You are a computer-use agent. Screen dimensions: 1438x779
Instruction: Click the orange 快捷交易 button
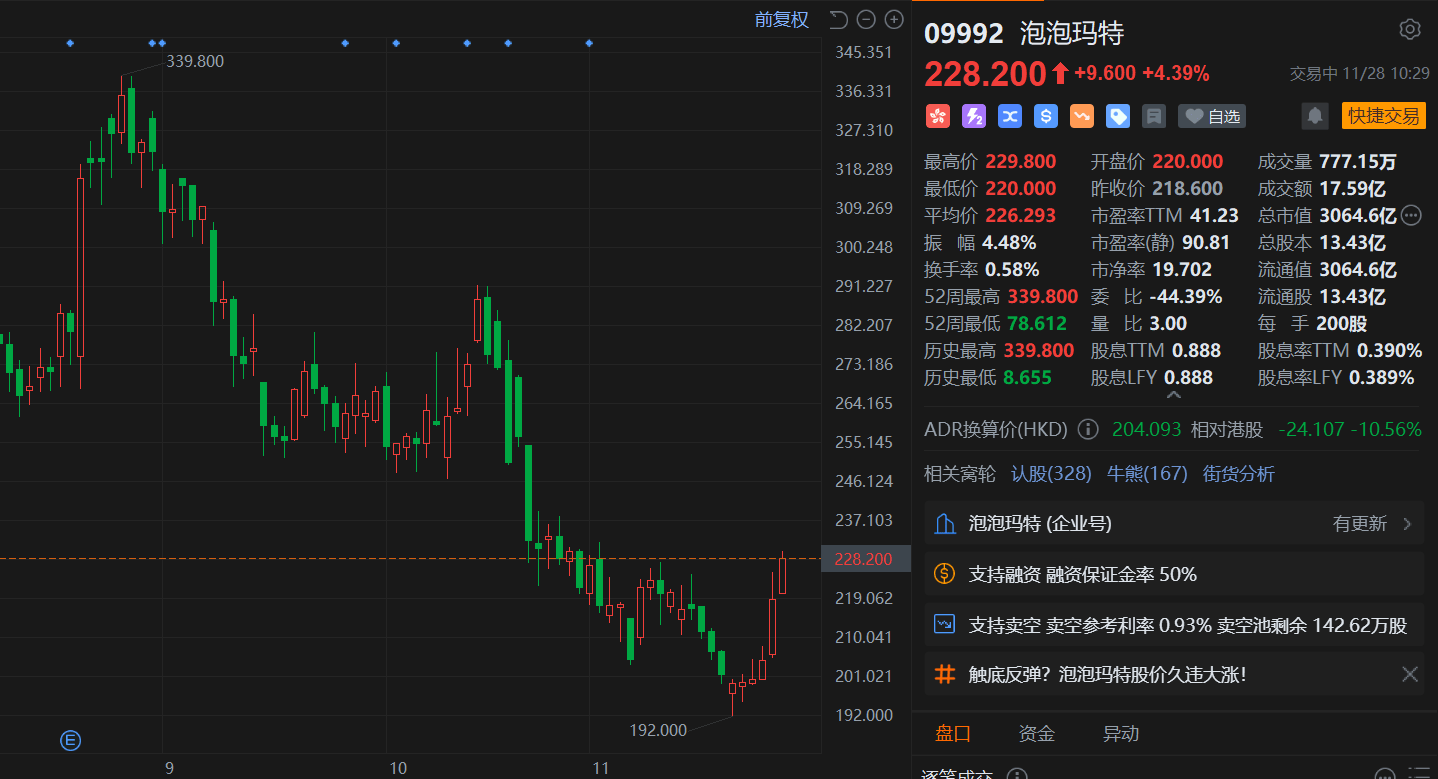pyautogui.click(x=1384, y=116)
